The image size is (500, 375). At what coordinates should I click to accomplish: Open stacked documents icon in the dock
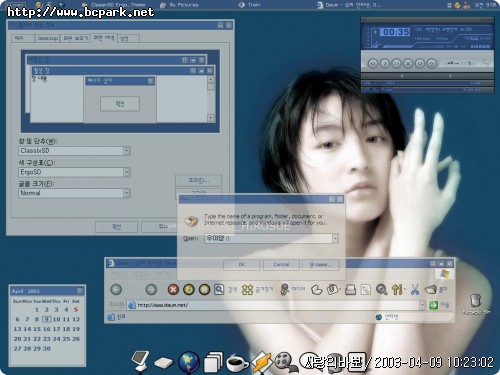point(213,362)
